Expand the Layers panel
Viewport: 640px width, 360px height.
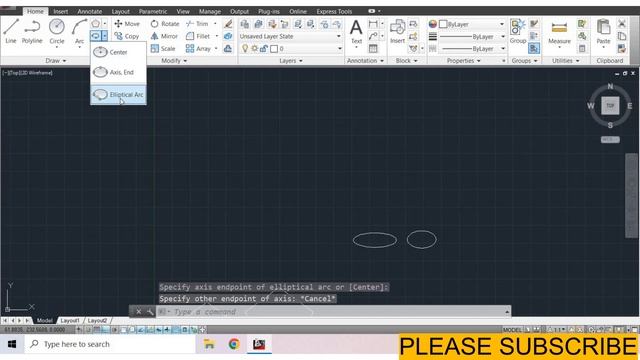tap(291, 60)
